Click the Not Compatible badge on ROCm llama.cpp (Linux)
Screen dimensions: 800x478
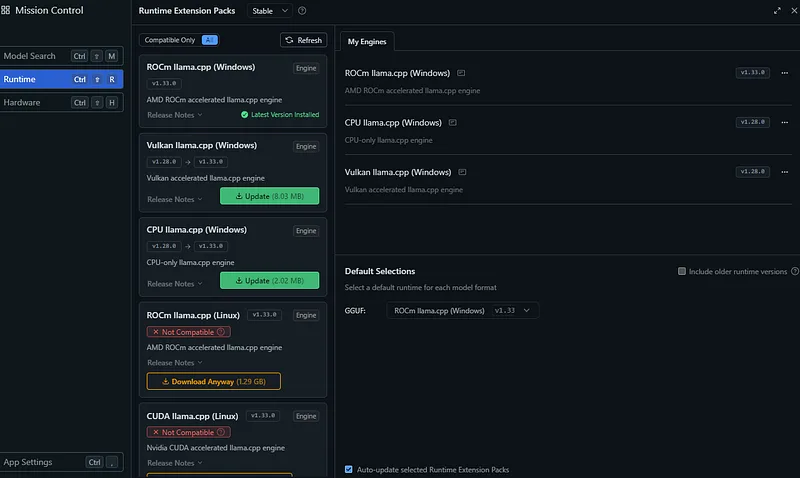click(188, 332)
